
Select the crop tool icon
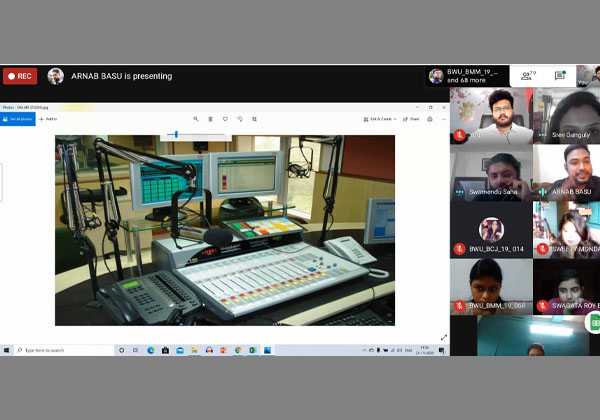(254, 119)
